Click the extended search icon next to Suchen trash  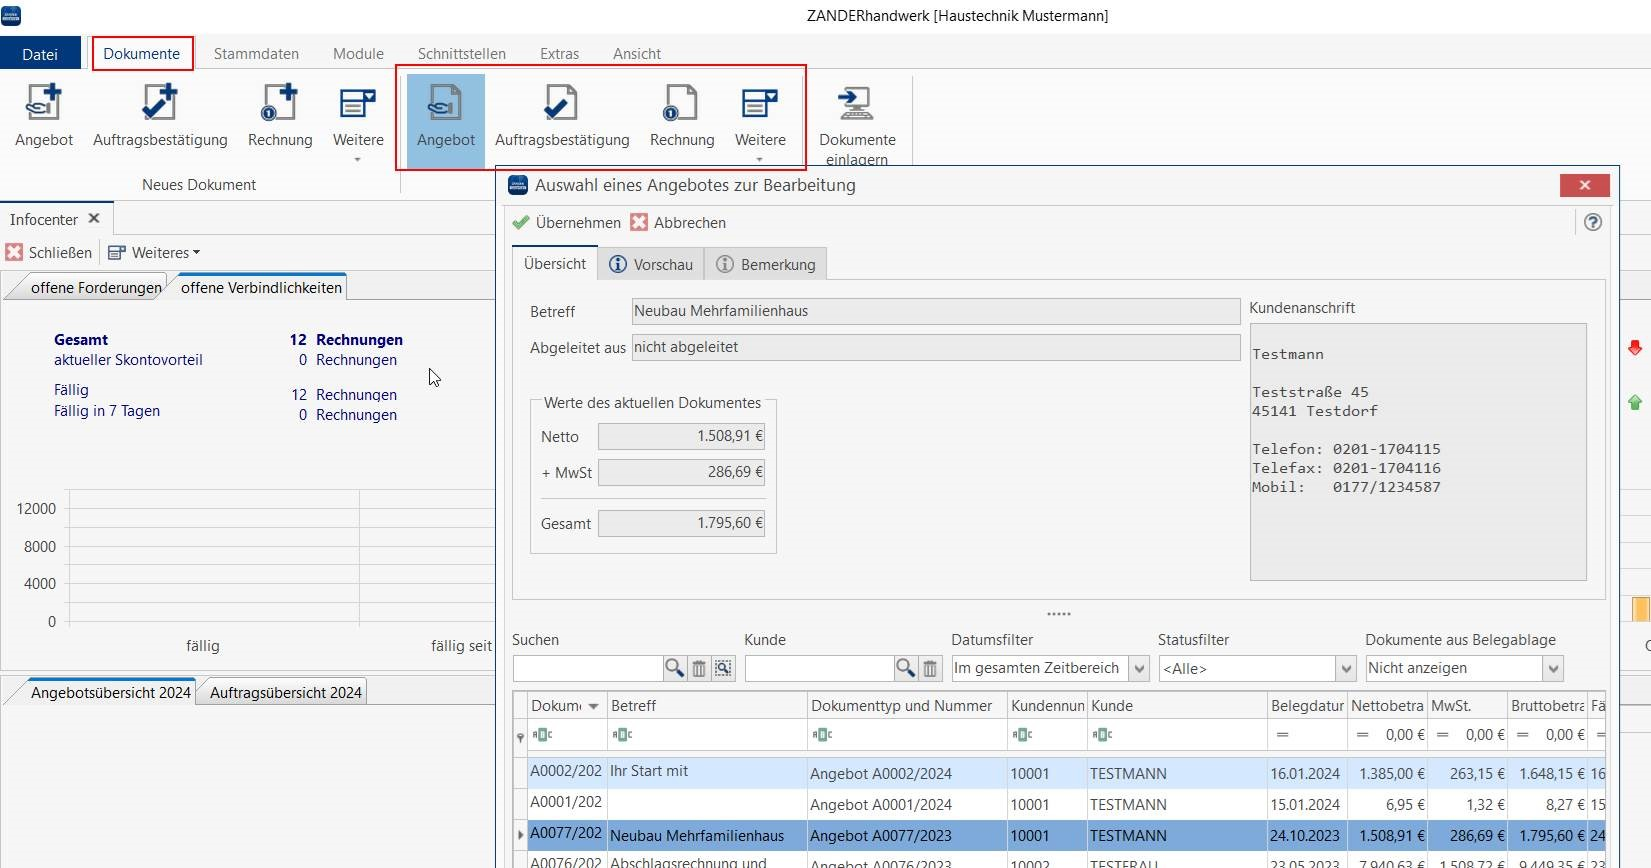[724, 668]
